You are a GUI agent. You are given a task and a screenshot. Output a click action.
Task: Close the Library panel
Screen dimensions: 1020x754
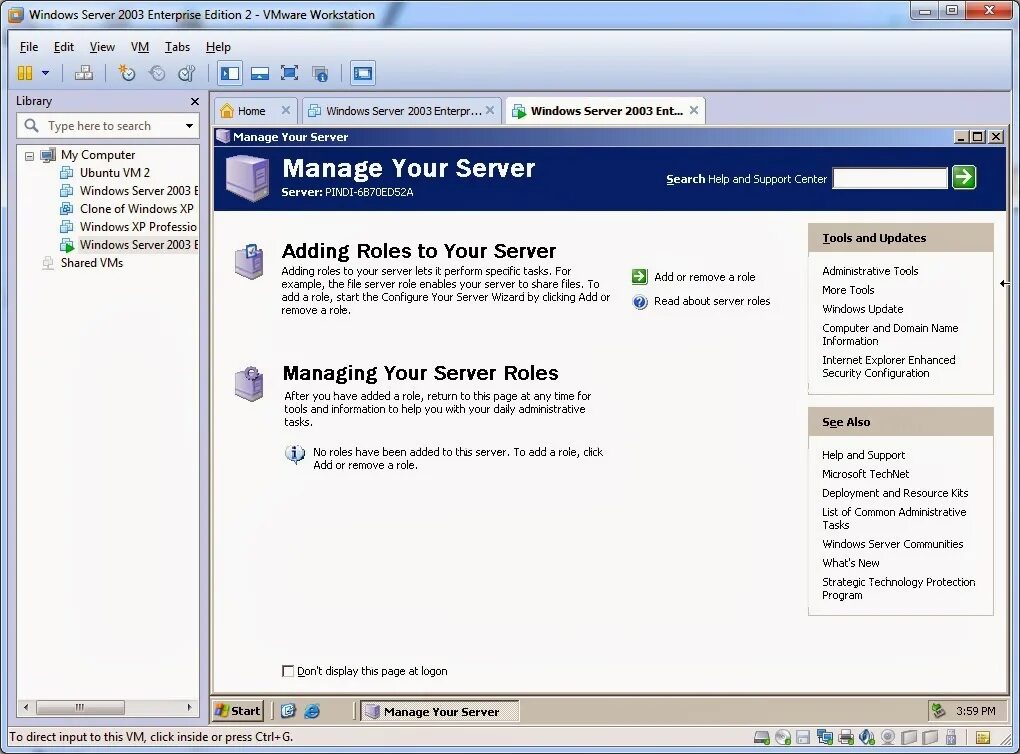coord(195,101)
